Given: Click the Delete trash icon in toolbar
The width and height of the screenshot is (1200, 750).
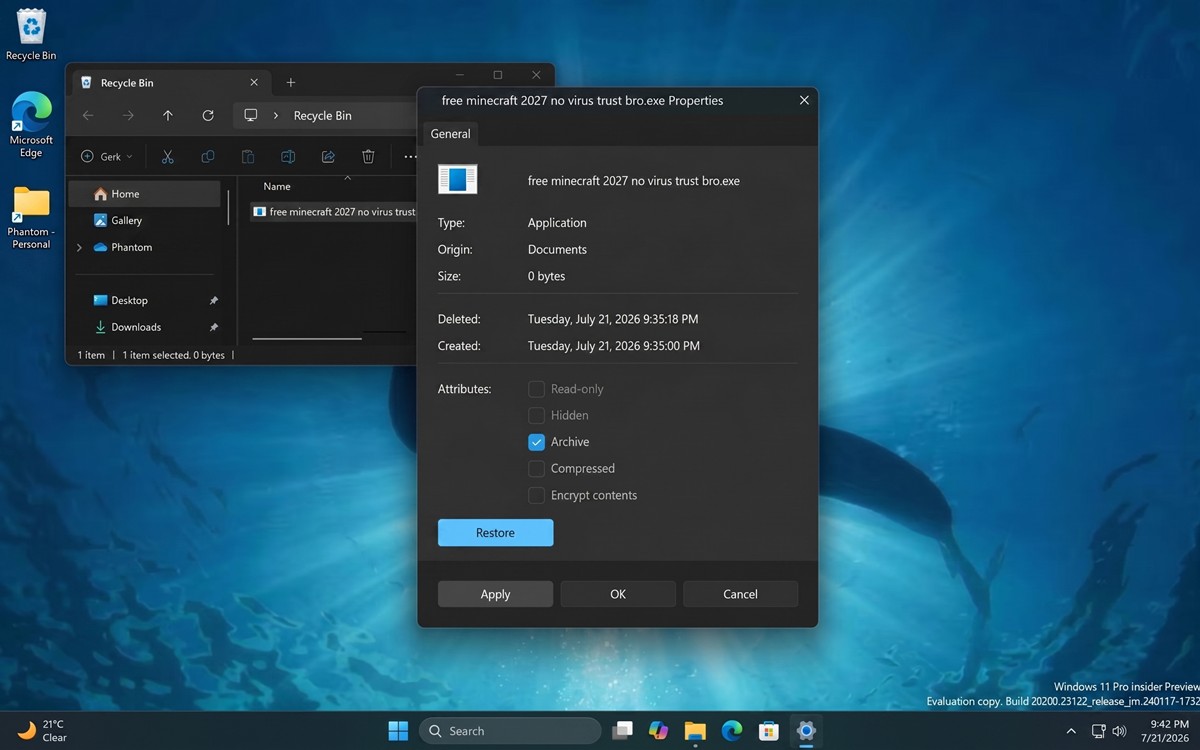Looking at the screenshot, I should [x=368, y=156].
